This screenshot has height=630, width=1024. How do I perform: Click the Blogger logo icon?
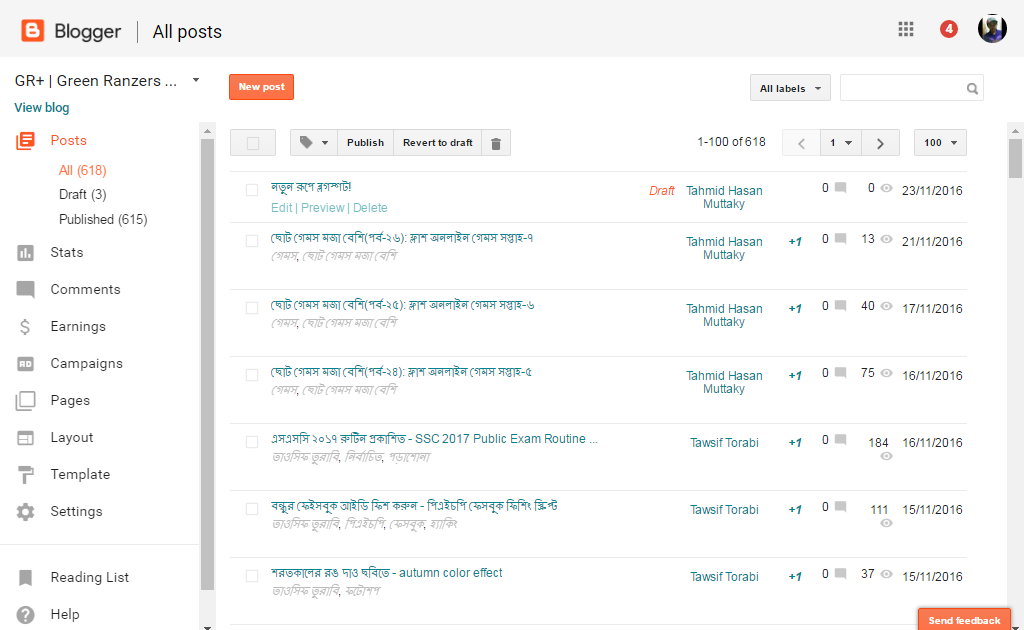pos(33,31)
